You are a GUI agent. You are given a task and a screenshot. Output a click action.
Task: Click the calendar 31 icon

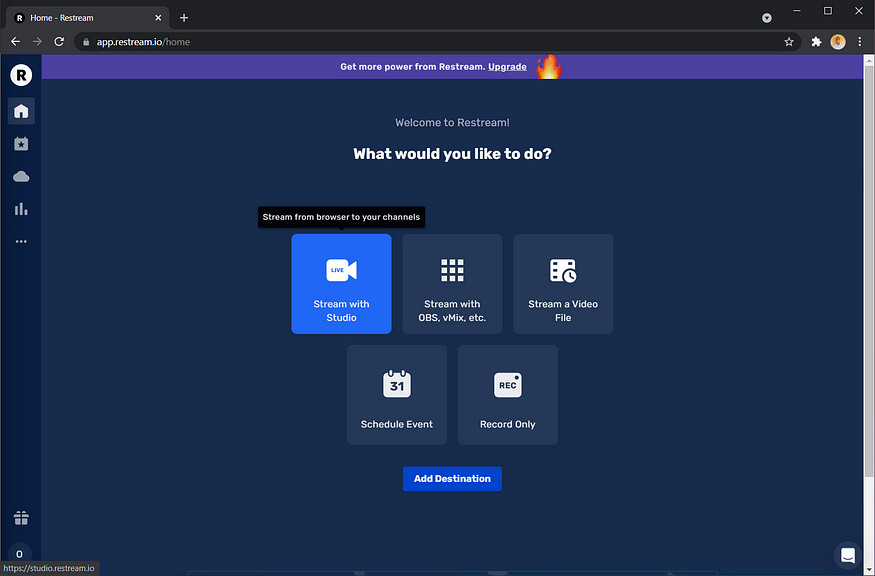coord(397,384)
